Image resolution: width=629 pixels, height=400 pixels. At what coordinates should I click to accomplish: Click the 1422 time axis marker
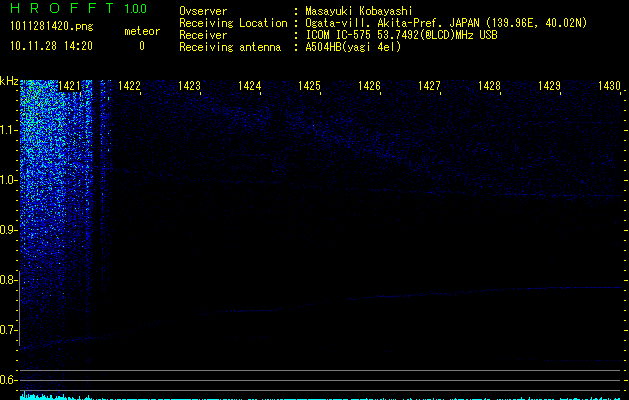pyautogui.click(x=129, y=86)
